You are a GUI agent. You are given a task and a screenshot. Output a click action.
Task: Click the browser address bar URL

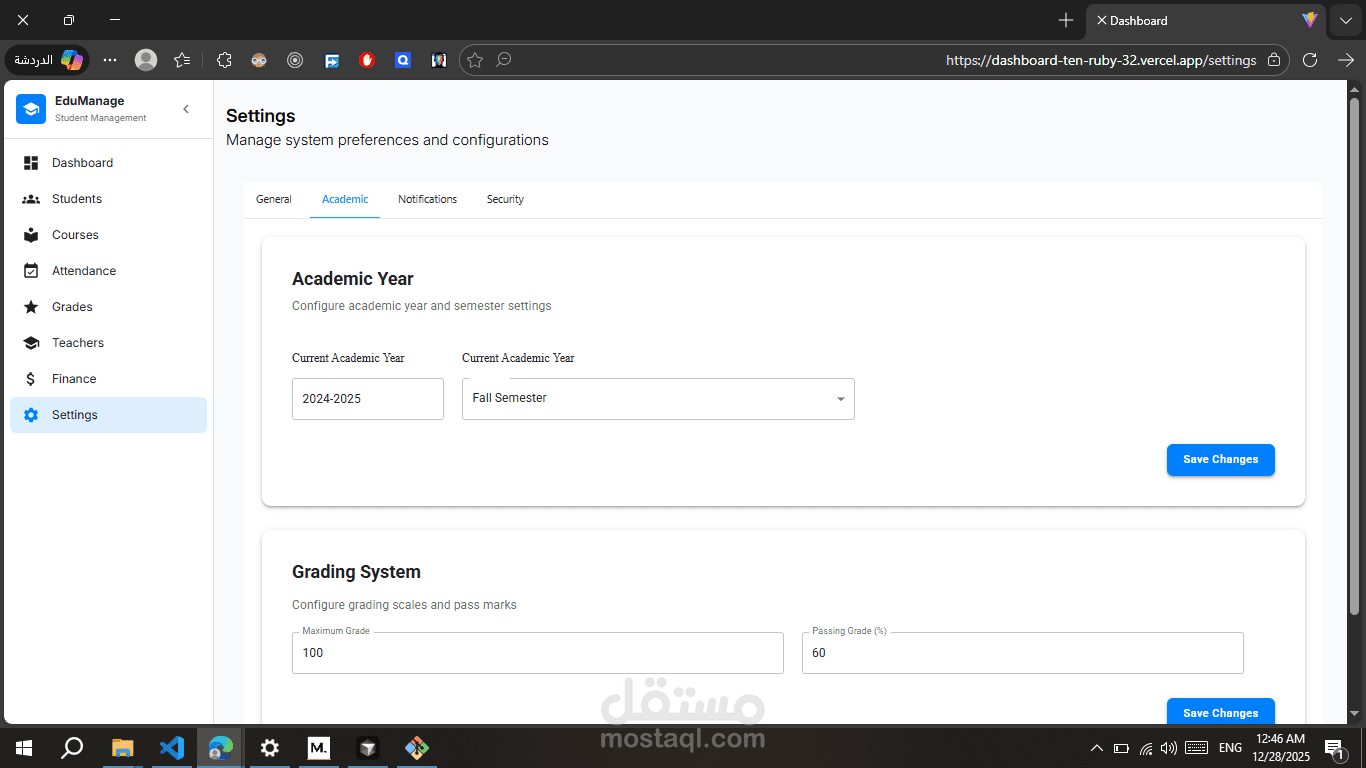point(1101,60)
